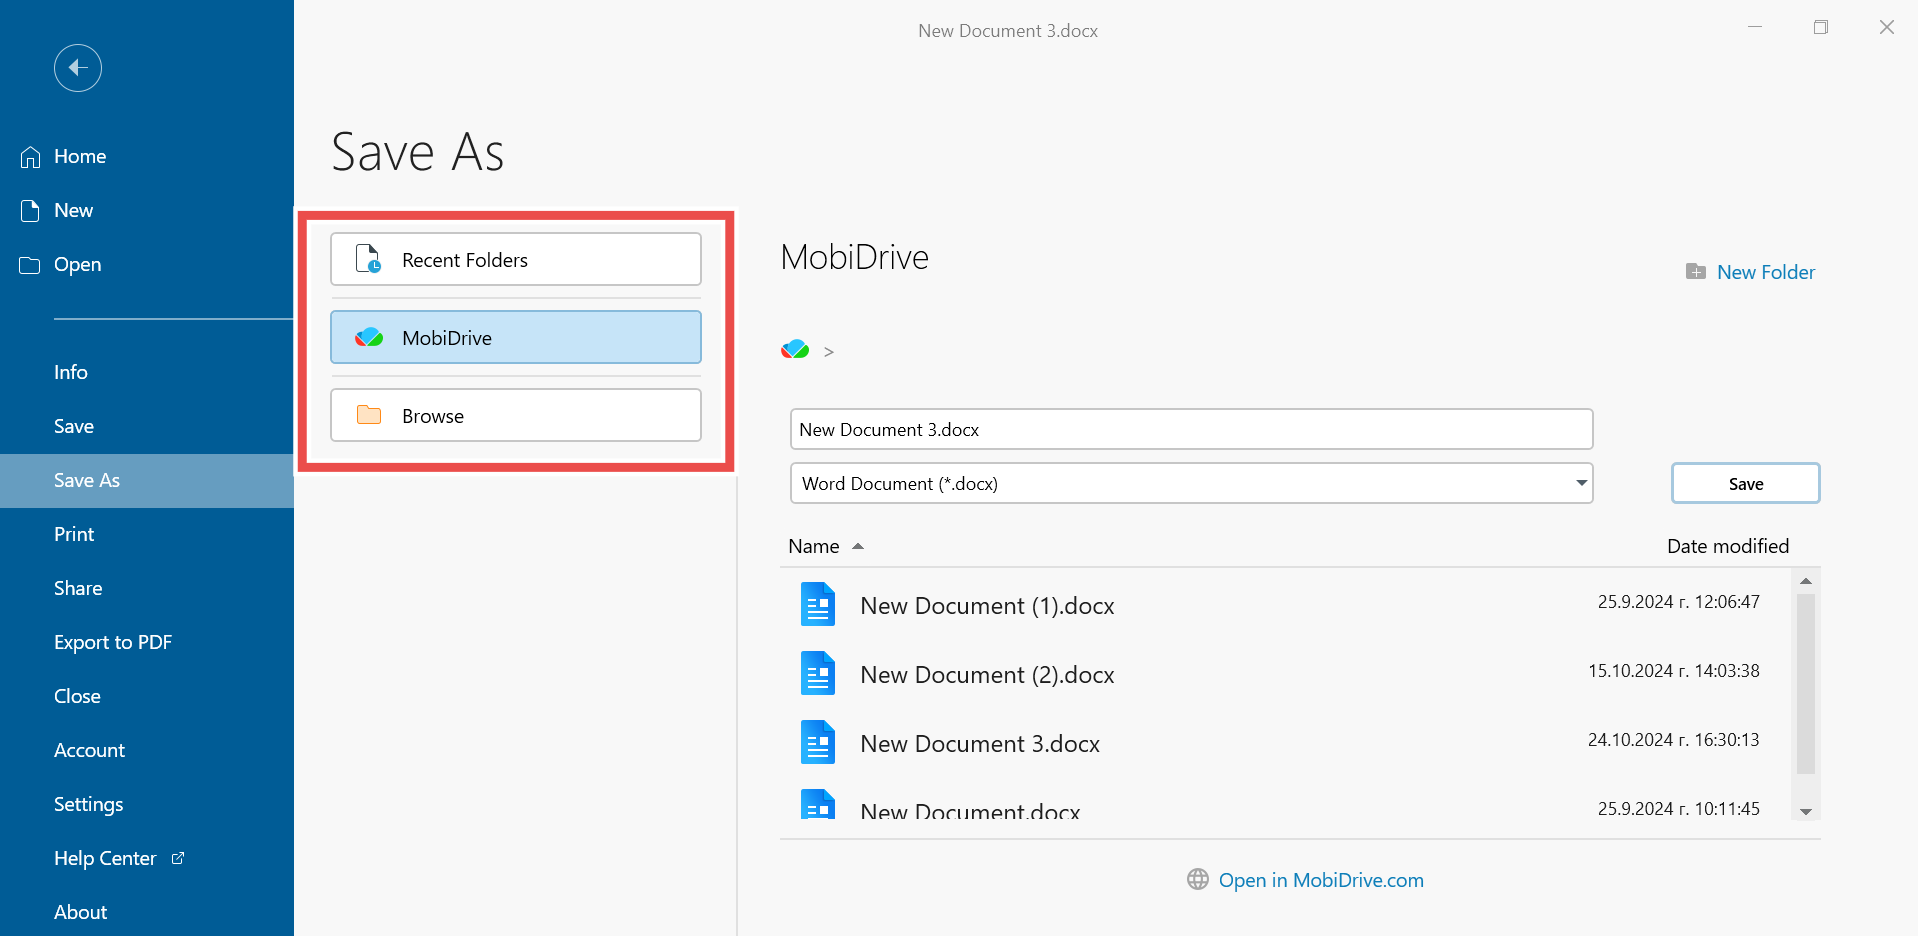Click the MobiDrive breadcrumb root icon
Screen dimensions: 1918x936
(x=795, y=349)
